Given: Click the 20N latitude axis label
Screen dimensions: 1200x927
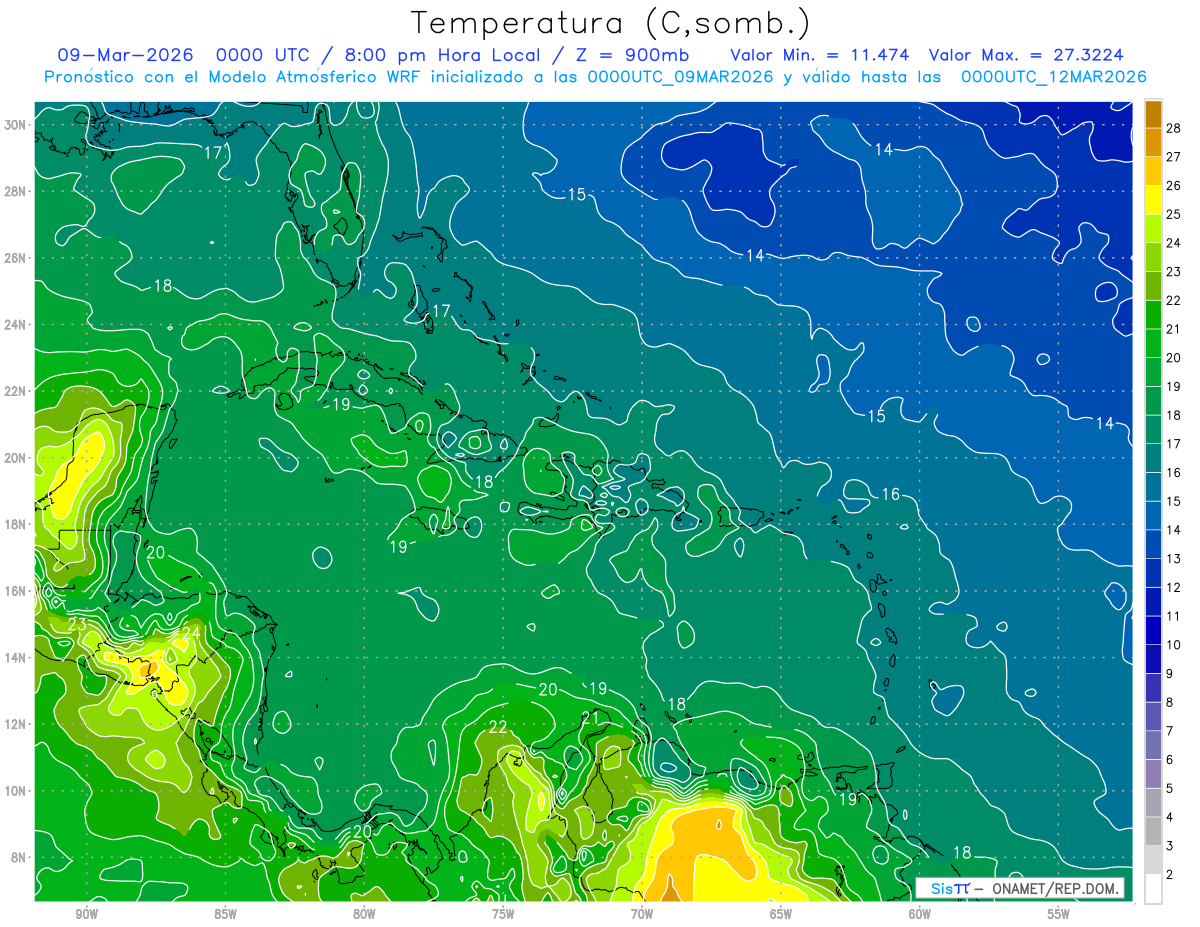Looking at the screenshot, I should (x=14, y=458).
